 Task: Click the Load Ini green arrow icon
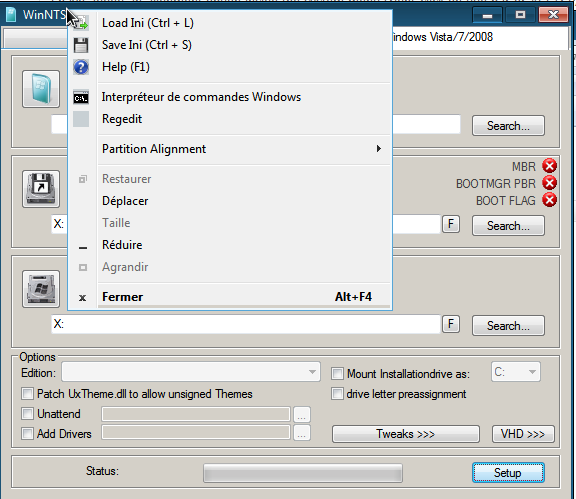[81, 23]
